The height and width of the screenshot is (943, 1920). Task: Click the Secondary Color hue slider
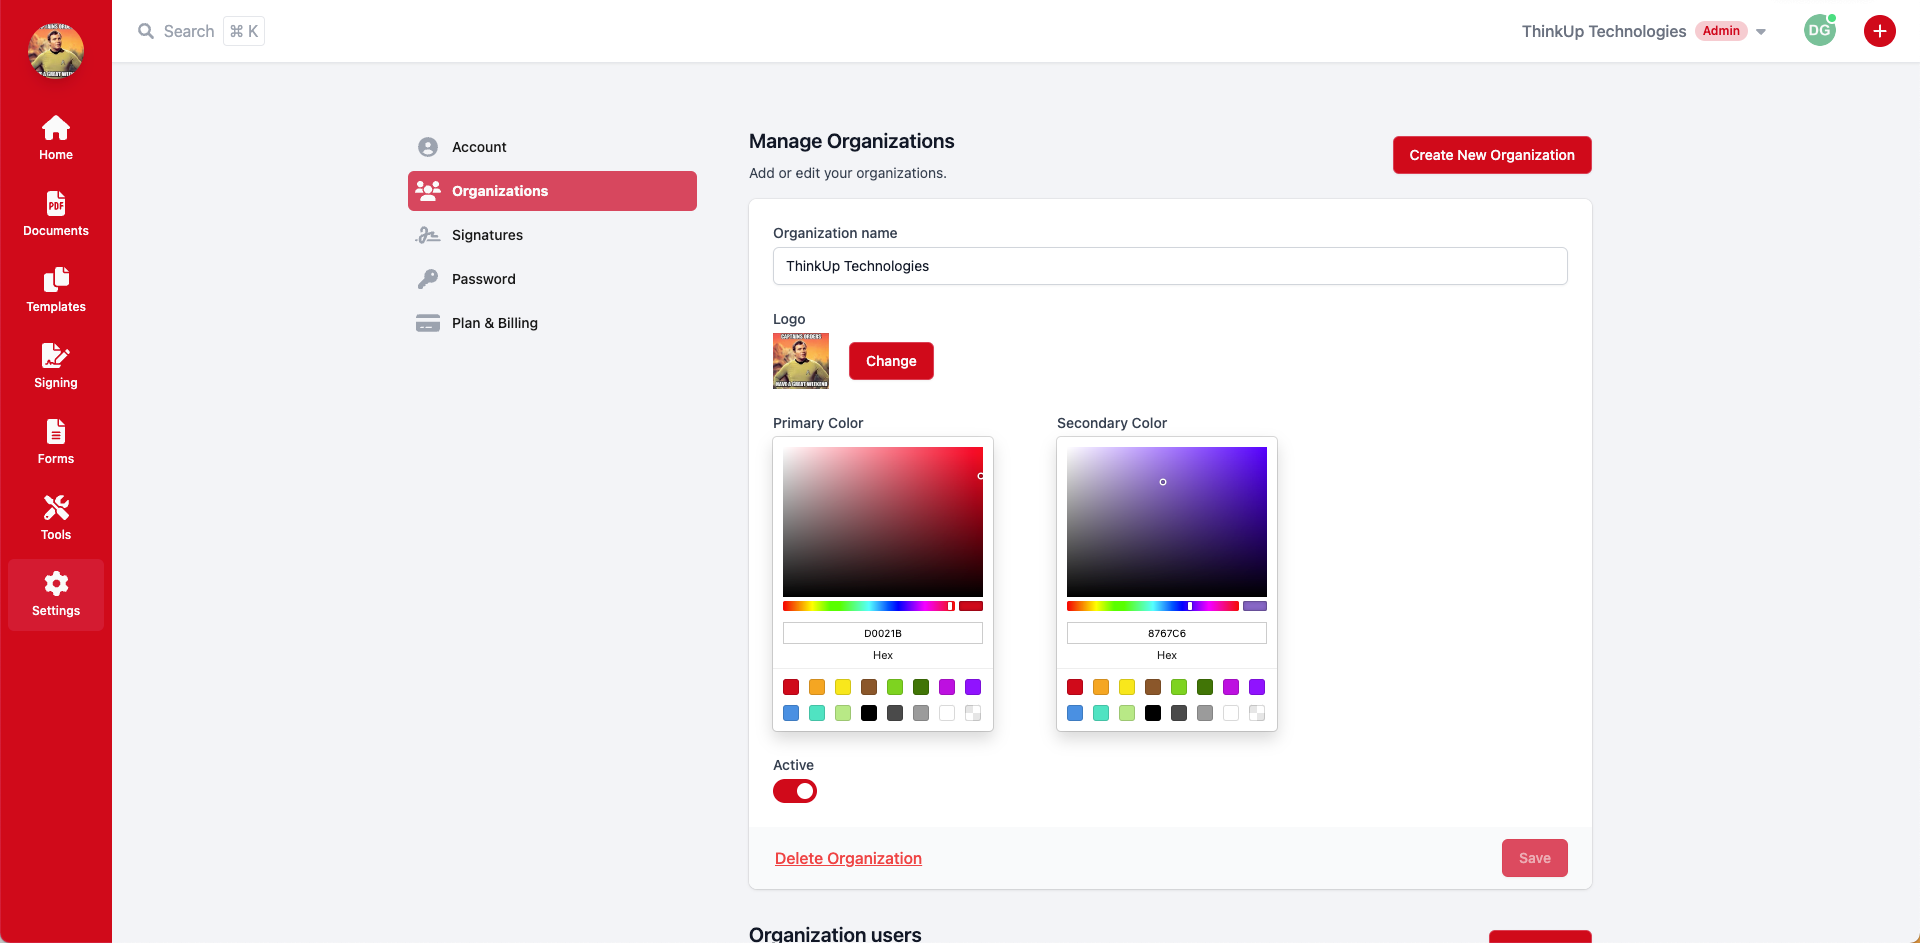(x=1152, y=606)
